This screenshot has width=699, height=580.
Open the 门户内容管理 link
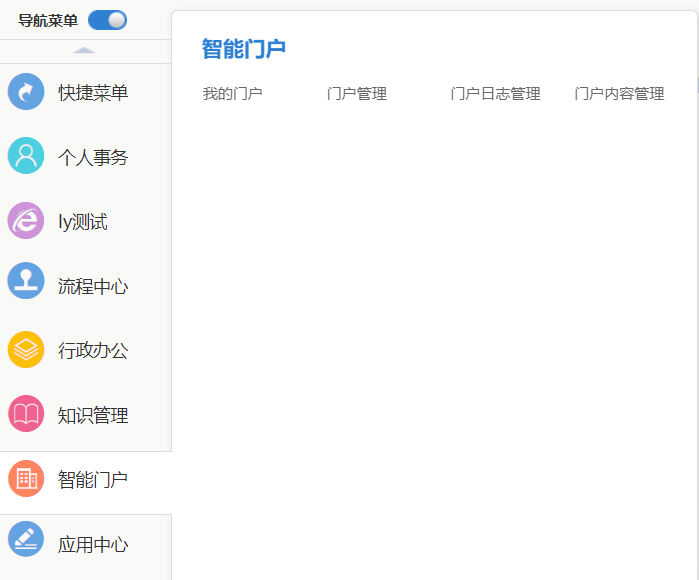click(x=619, y=94)
